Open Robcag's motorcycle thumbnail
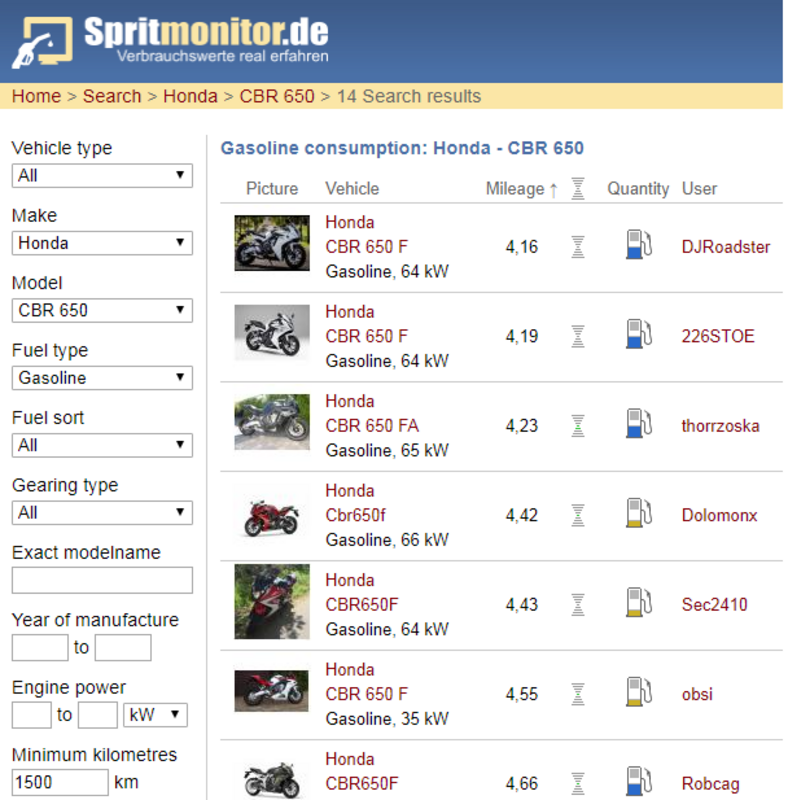 [272, 780]
